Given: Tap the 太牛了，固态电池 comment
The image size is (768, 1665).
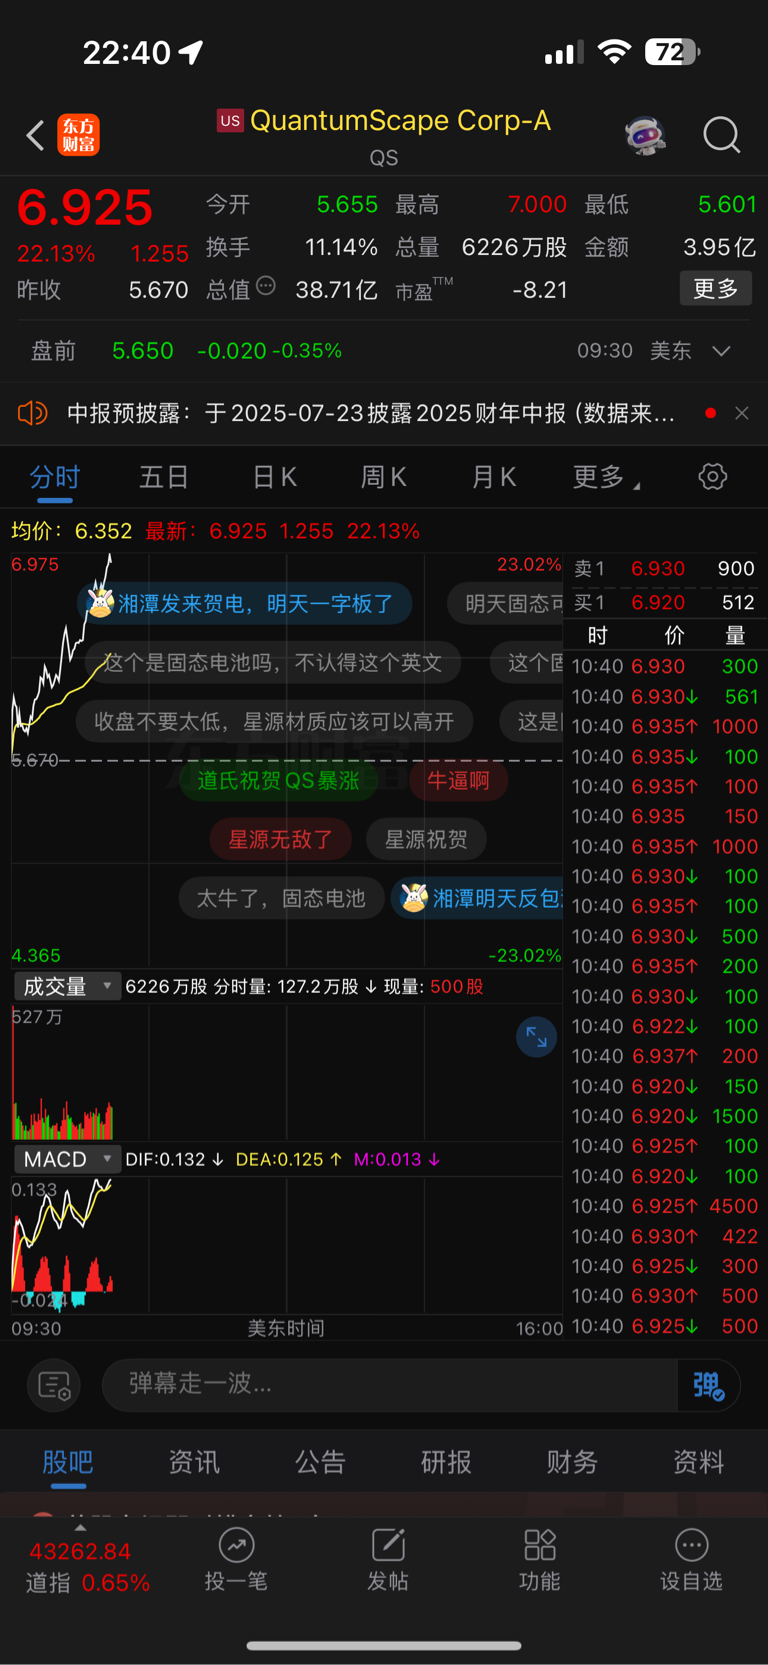Looking at the screenshot, I should (x=281, y=899).
